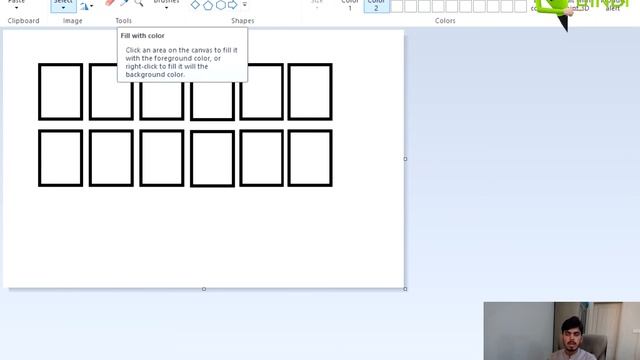Pick the first empty custom color slot after Color 2
The height and width of the screenshot is (360, 640).
pos(397,6)
